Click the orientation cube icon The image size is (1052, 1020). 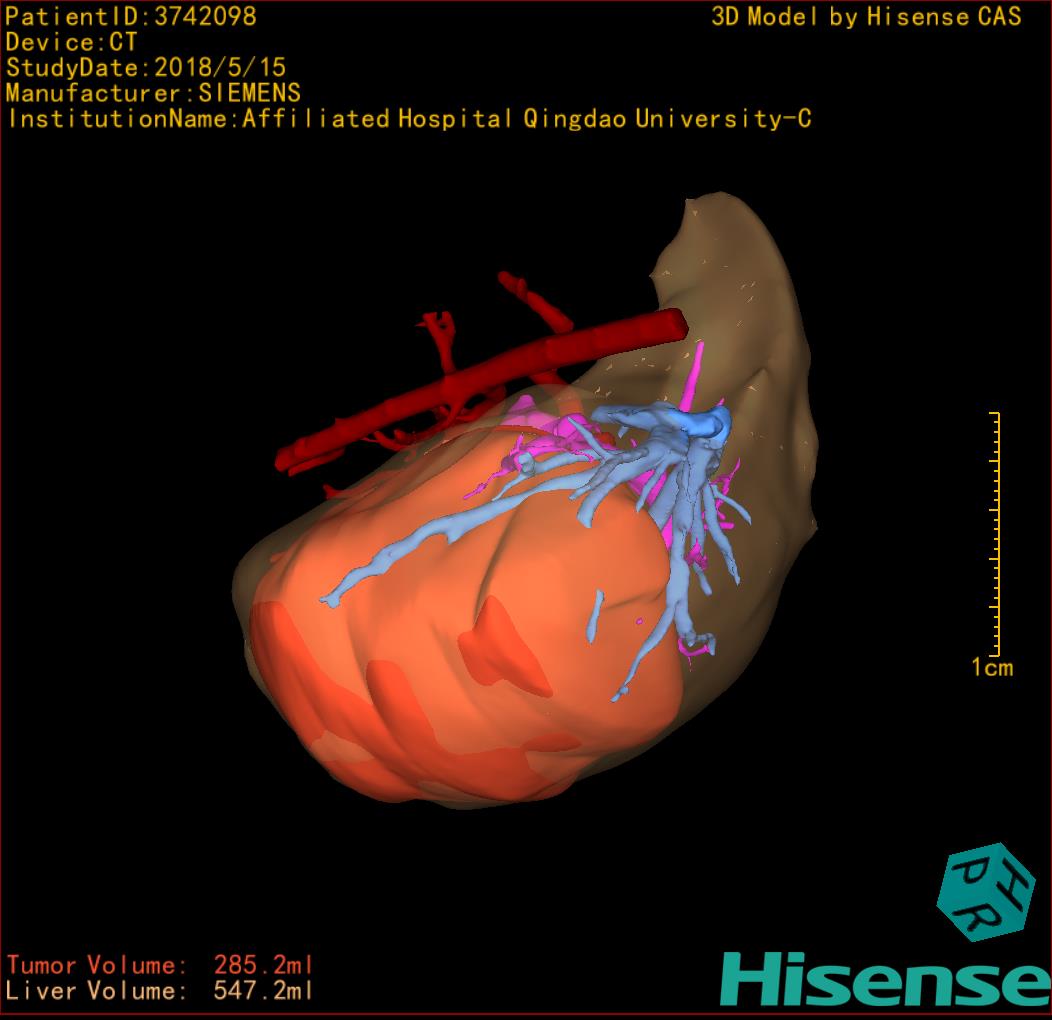pos(985,892)
